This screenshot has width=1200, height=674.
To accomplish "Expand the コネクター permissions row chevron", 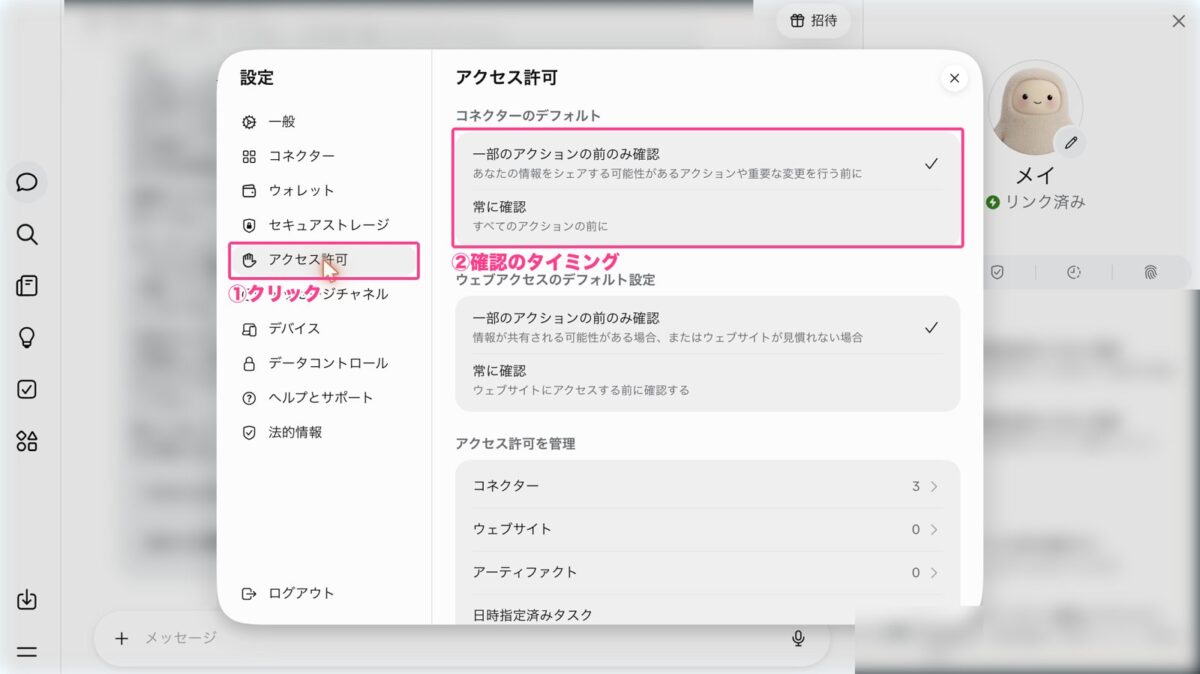I will pos(934,486).
